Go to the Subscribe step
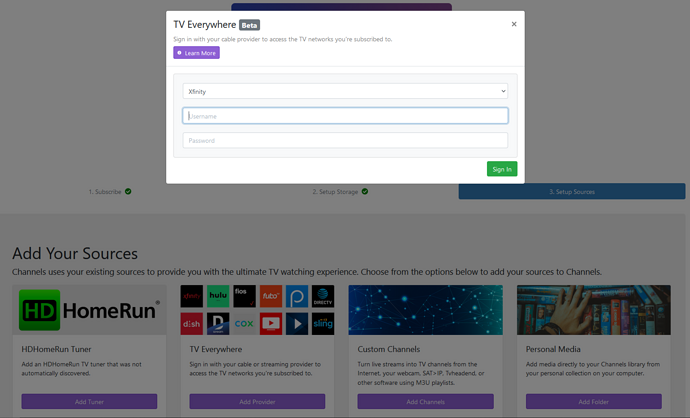Viewport: 690px width, 418px height. 110,191
